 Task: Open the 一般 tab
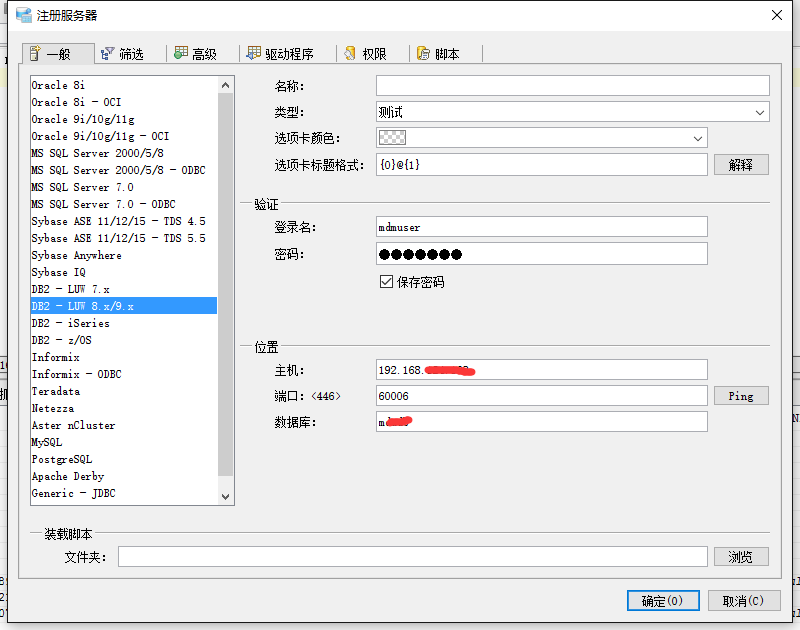click(x=58, y=54)
